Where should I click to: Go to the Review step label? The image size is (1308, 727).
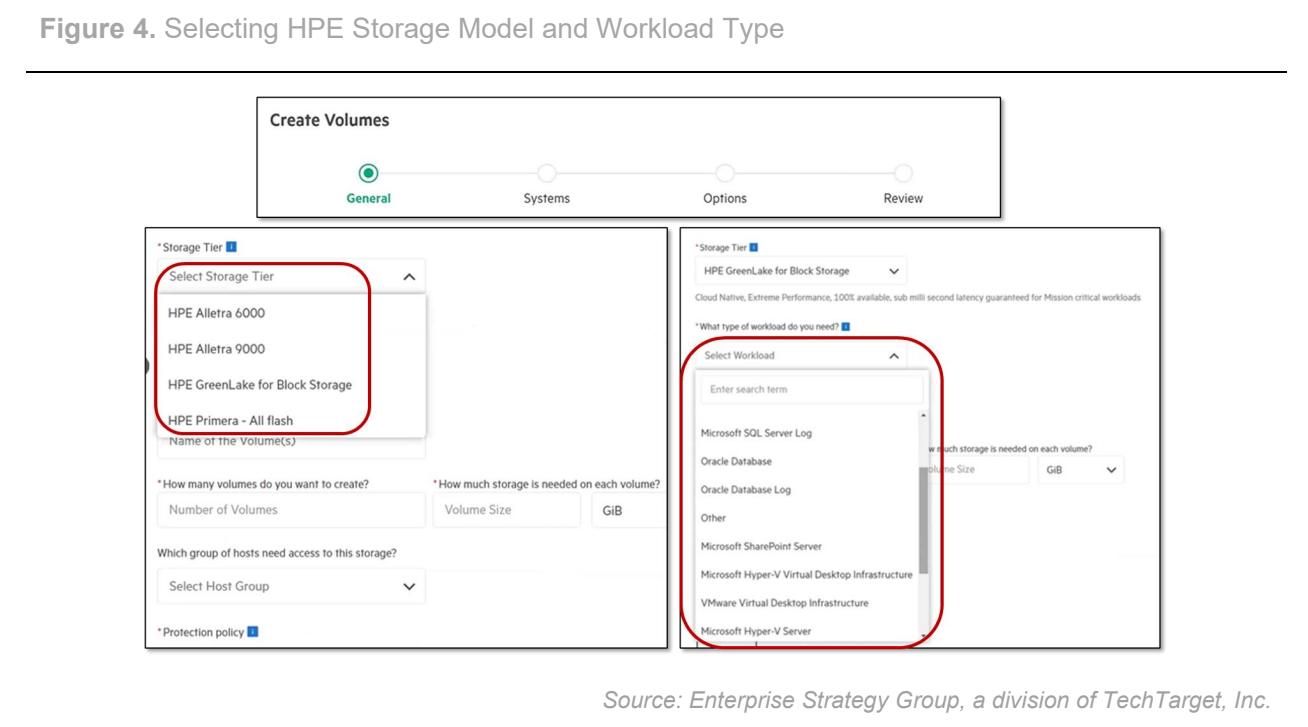click(903, 198)
